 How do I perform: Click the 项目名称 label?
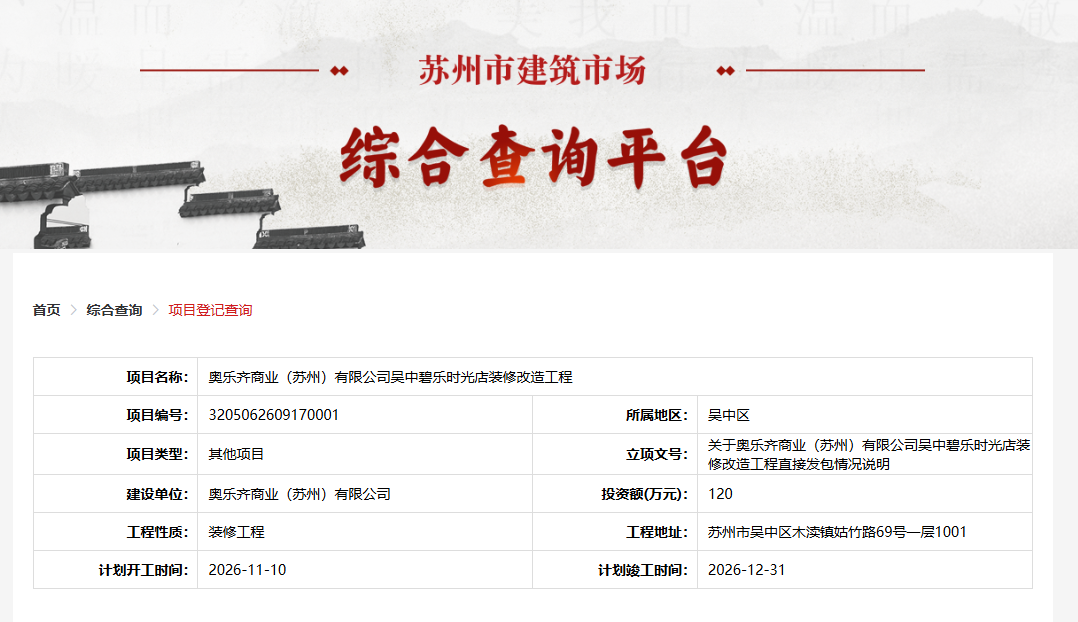[157, 377]
